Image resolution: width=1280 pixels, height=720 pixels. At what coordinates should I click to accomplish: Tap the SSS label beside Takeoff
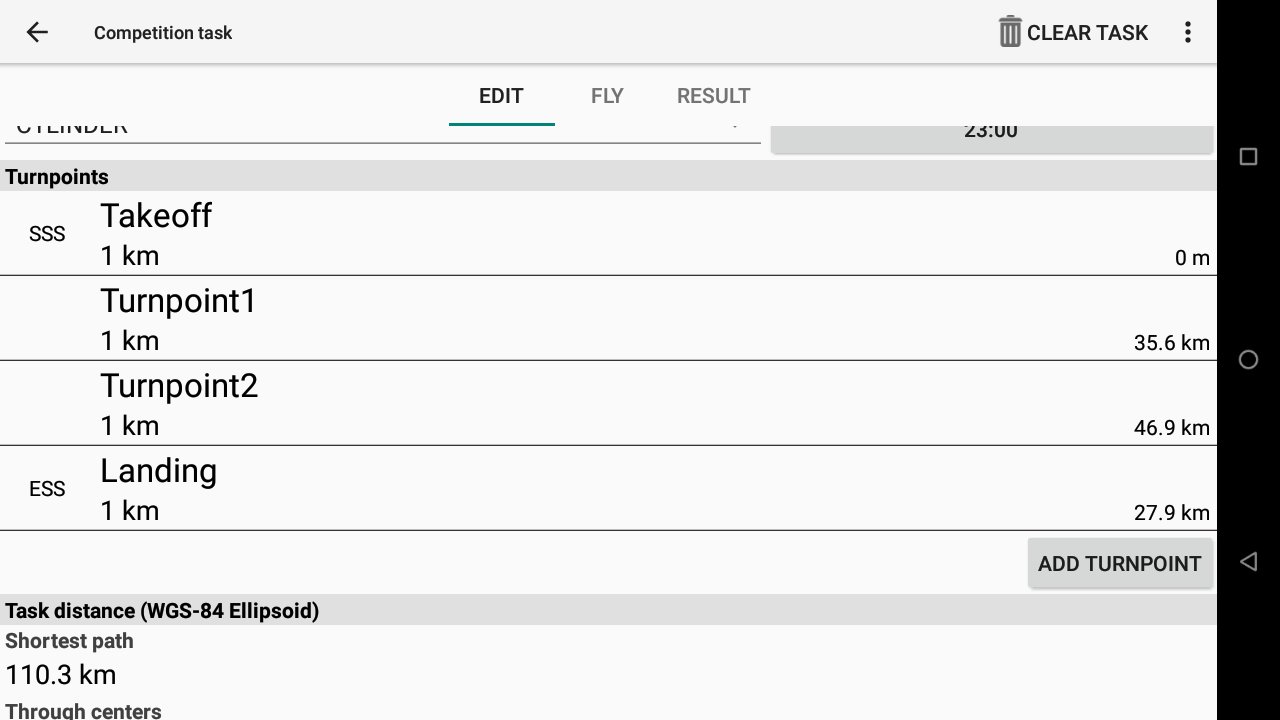(x=47, y=234)
